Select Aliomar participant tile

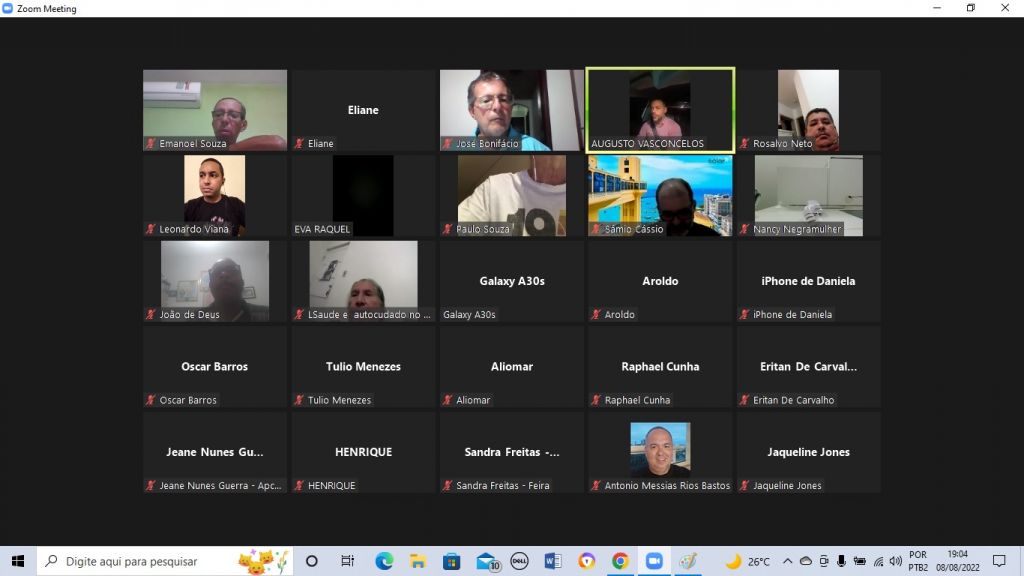pos(511,367)
